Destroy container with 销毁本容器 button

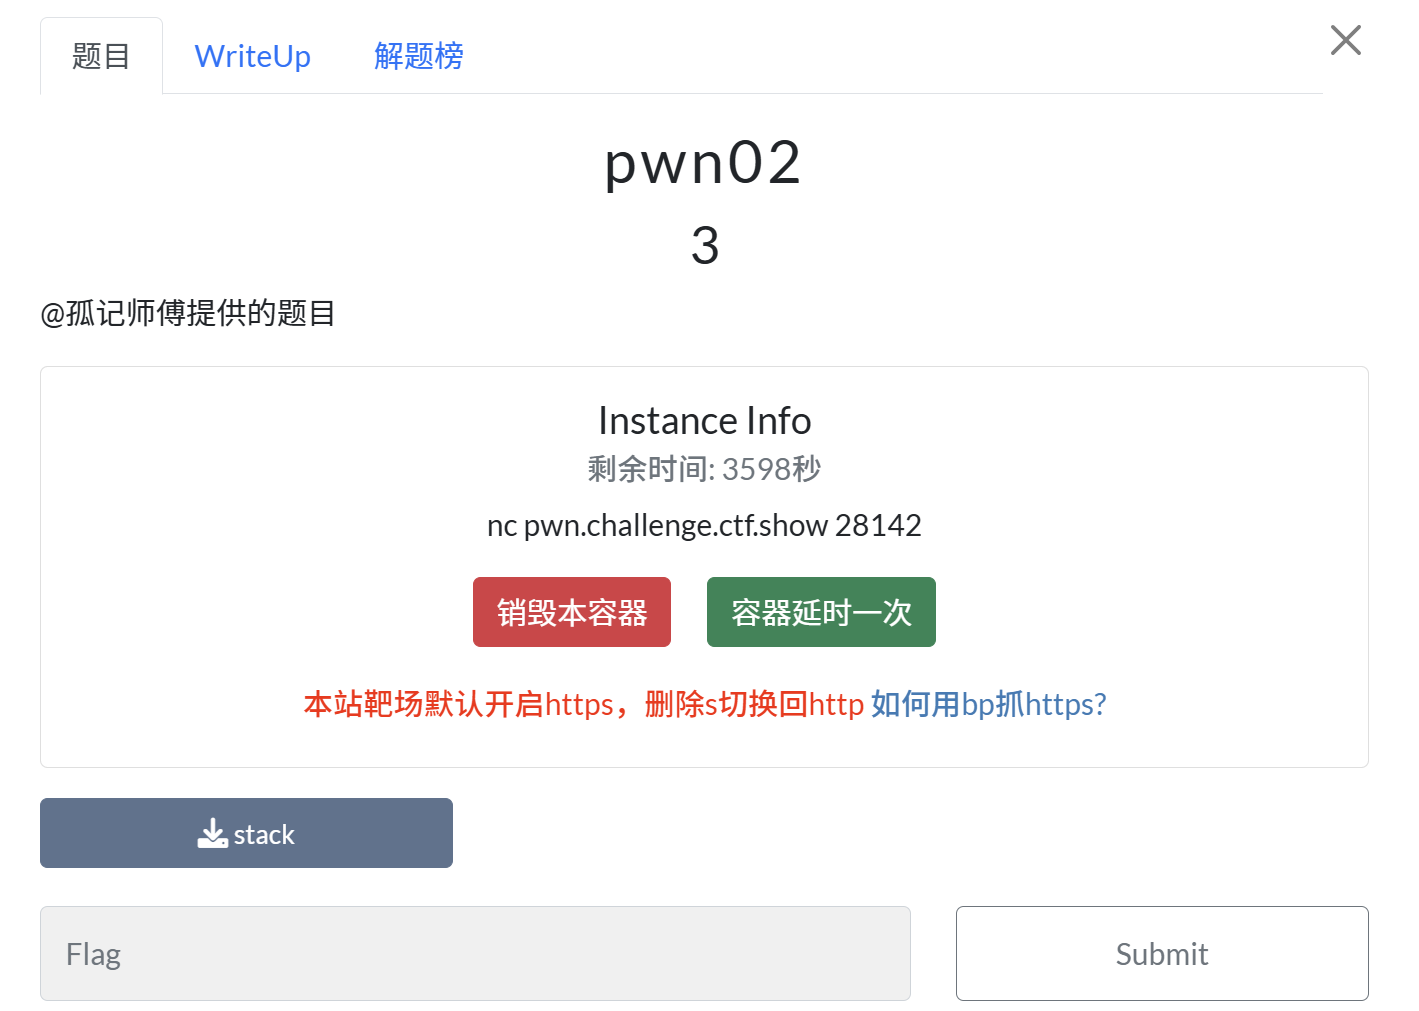tap(571, 612)
